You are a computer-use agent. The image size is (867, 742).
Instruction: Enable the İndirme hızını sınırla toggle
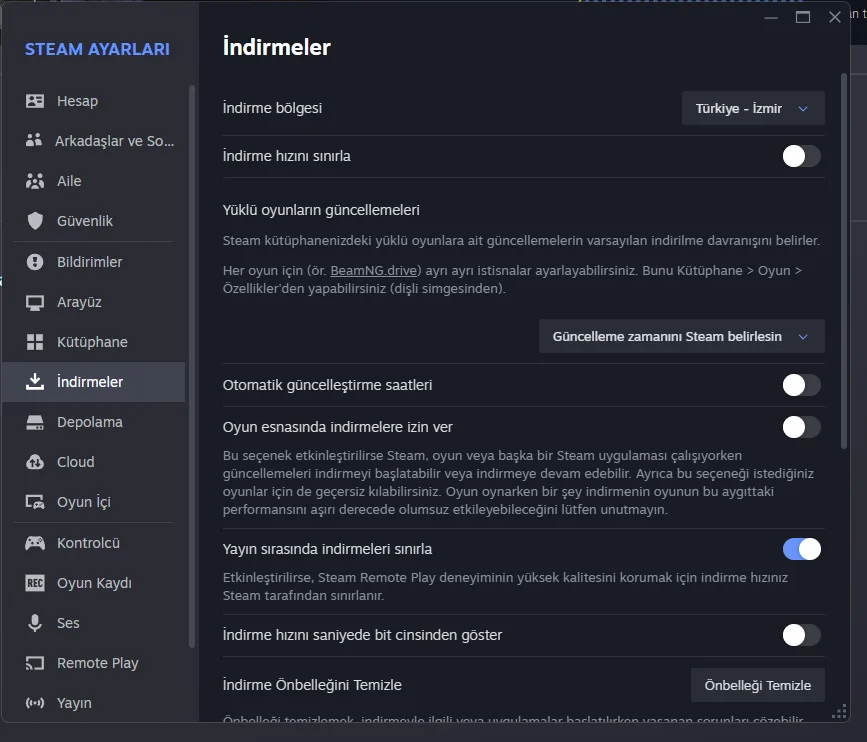point(801,156)
